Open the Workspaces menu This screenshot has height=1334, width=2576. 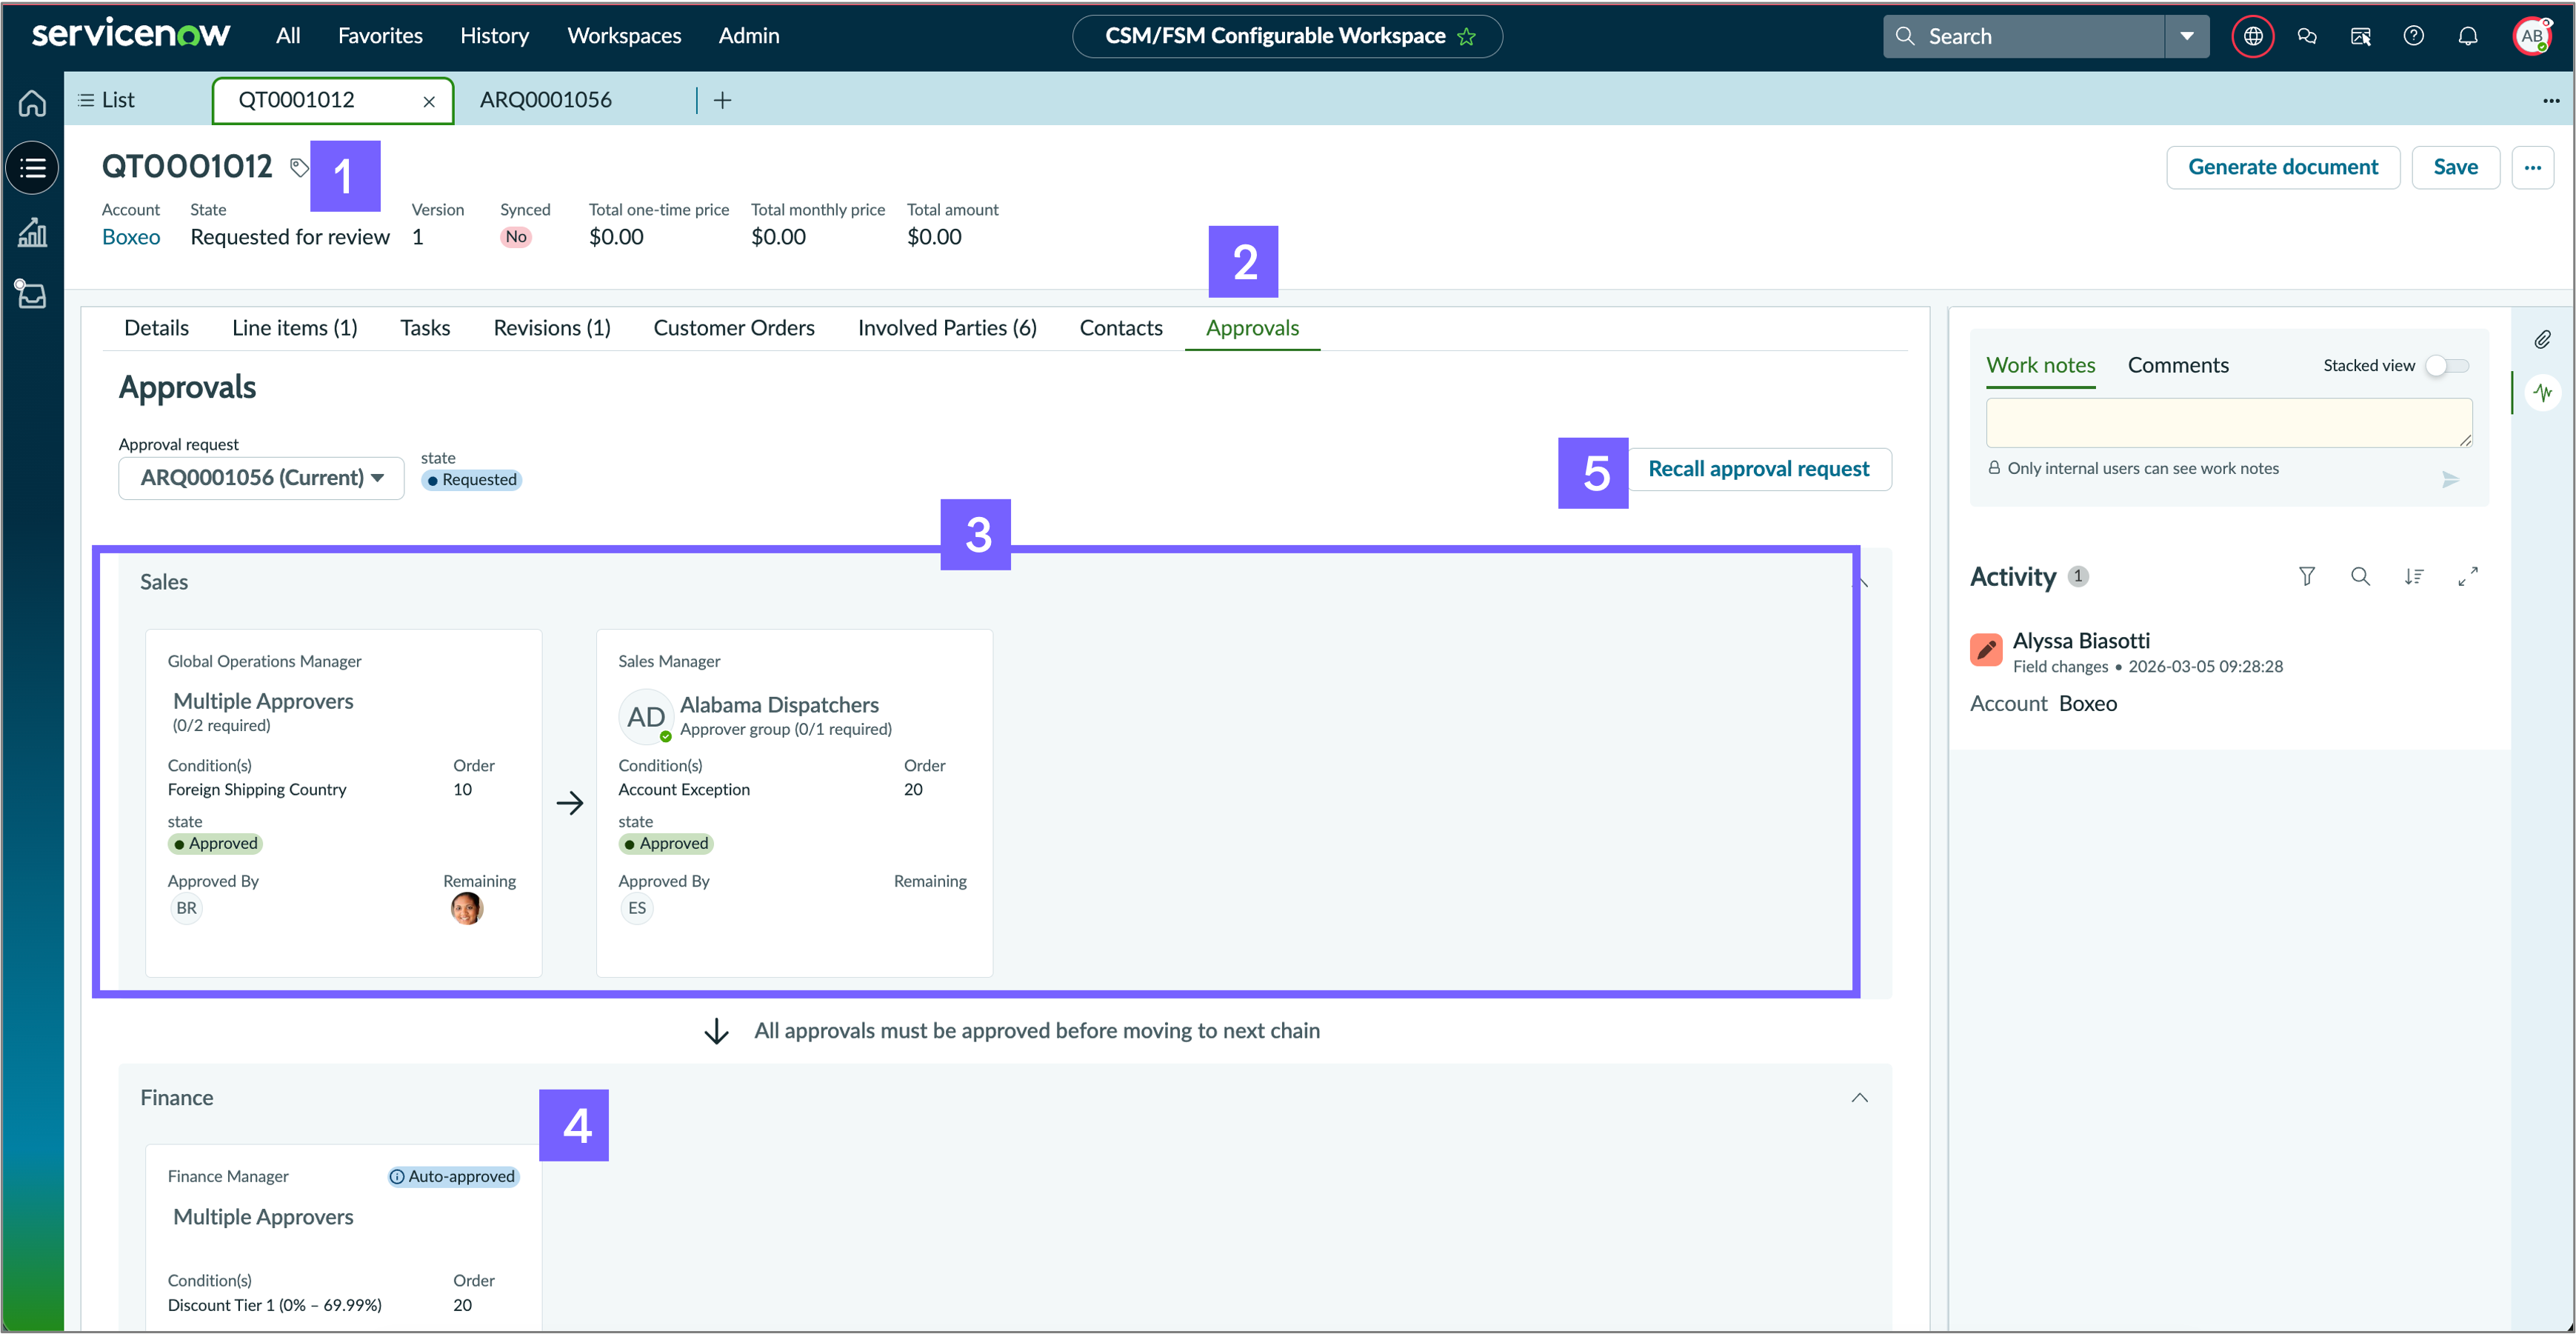[624, 36]
